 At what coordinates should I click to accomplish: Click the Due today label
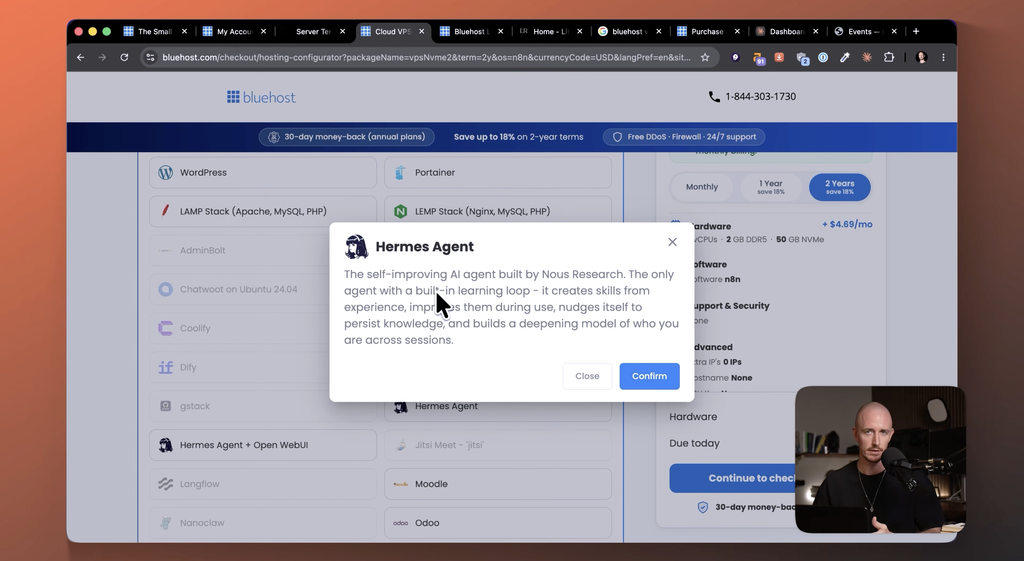tap(694, 443)
